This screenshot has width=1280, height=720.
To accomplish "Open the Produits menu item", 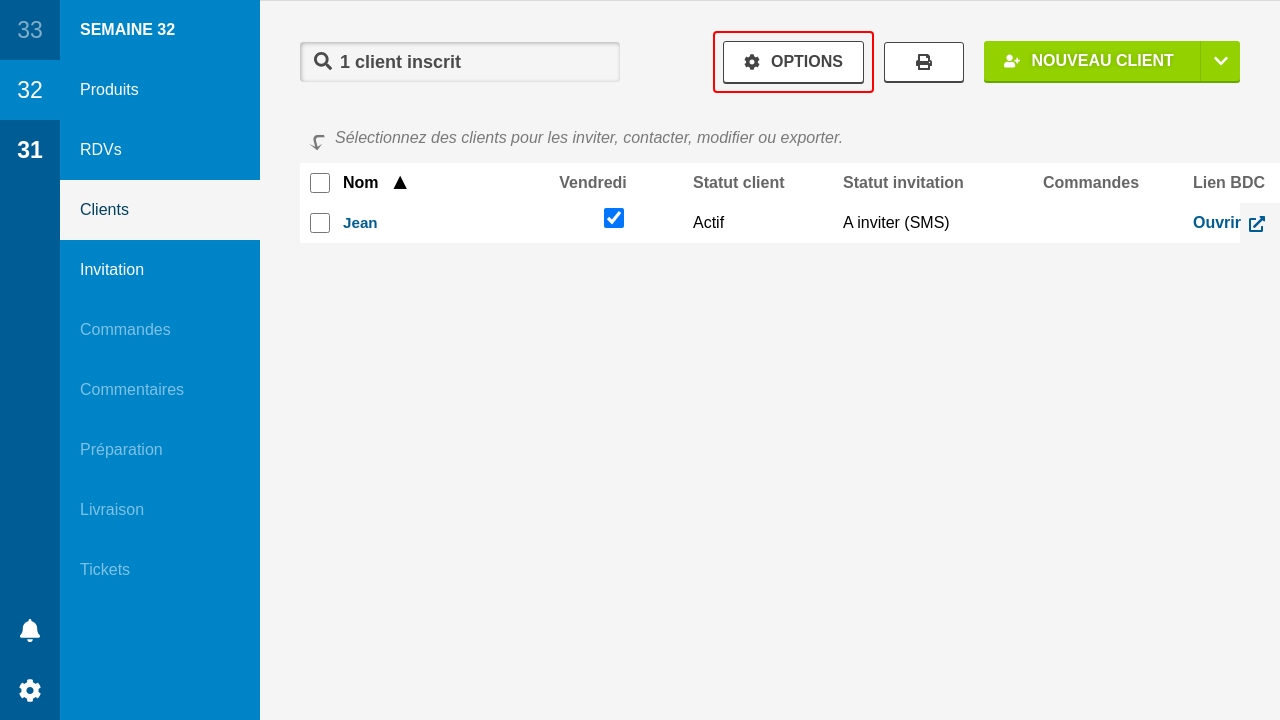I will tap(109, 90).
